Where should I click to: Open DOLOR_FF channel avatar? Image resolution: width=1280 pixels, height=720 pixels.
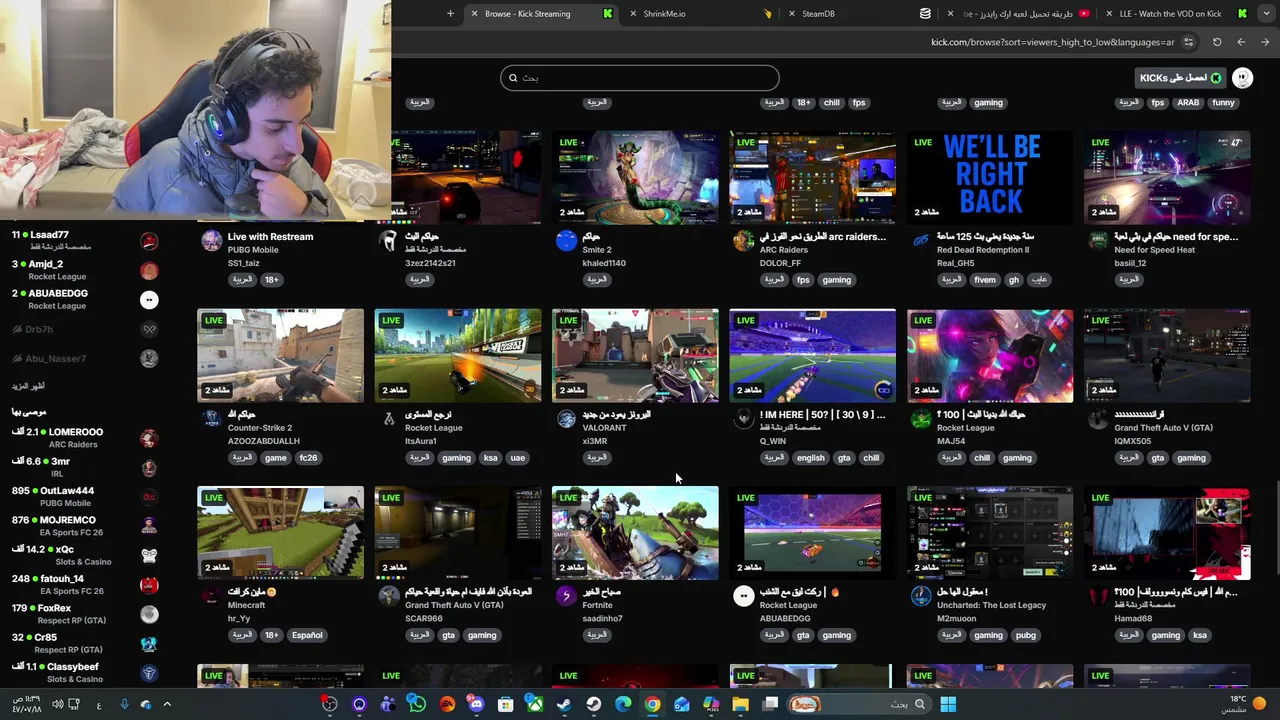tap(743, 241)
